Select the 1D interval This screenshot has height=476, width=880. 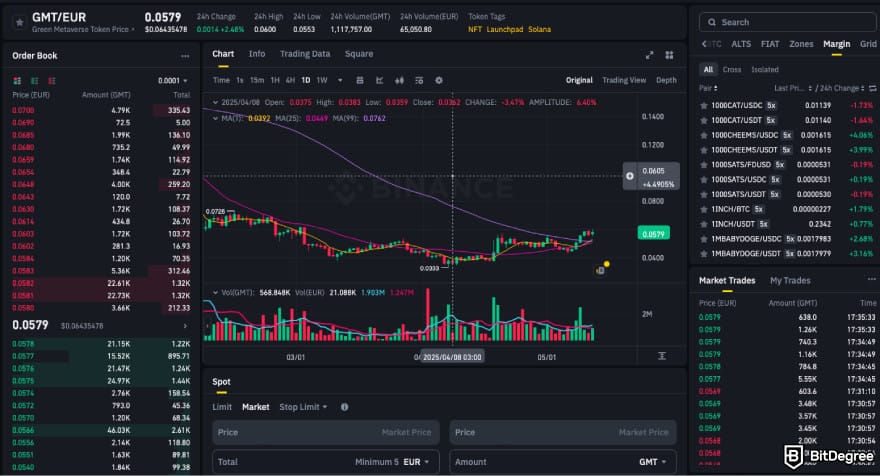coord(306,80)
